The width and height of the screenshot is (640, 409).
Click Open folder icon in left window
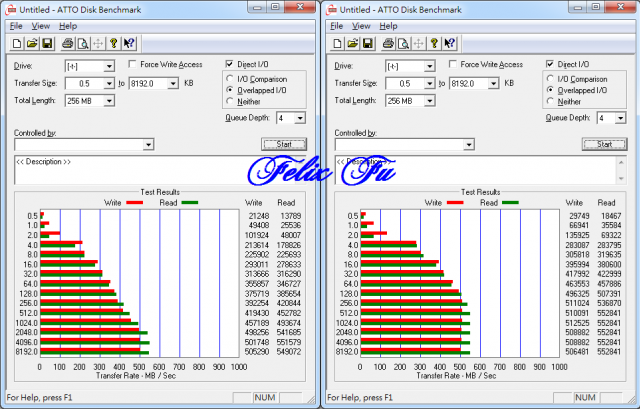(32, 43)
